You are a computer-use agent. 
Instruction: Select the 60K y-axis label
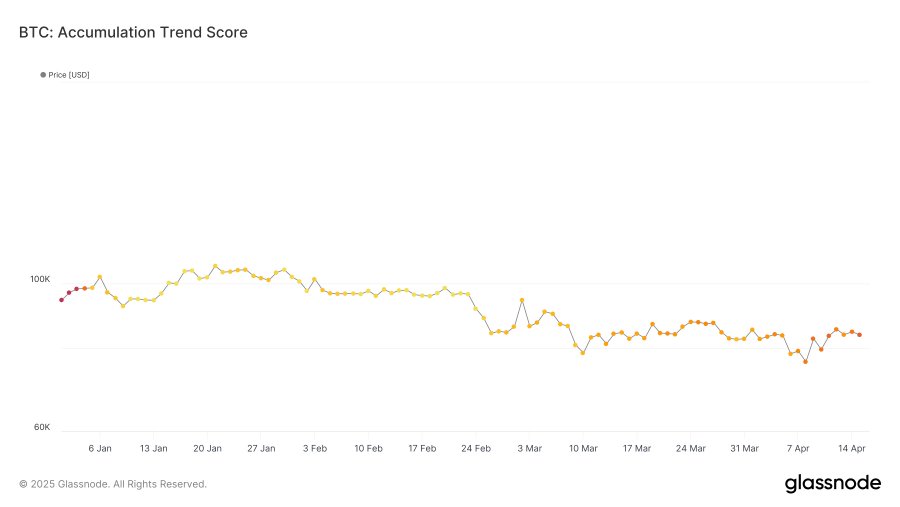[42, 427]
